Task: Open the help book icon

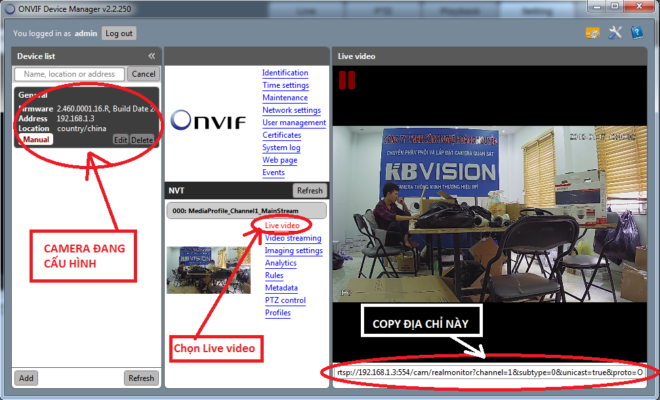Action: point(637,32)
